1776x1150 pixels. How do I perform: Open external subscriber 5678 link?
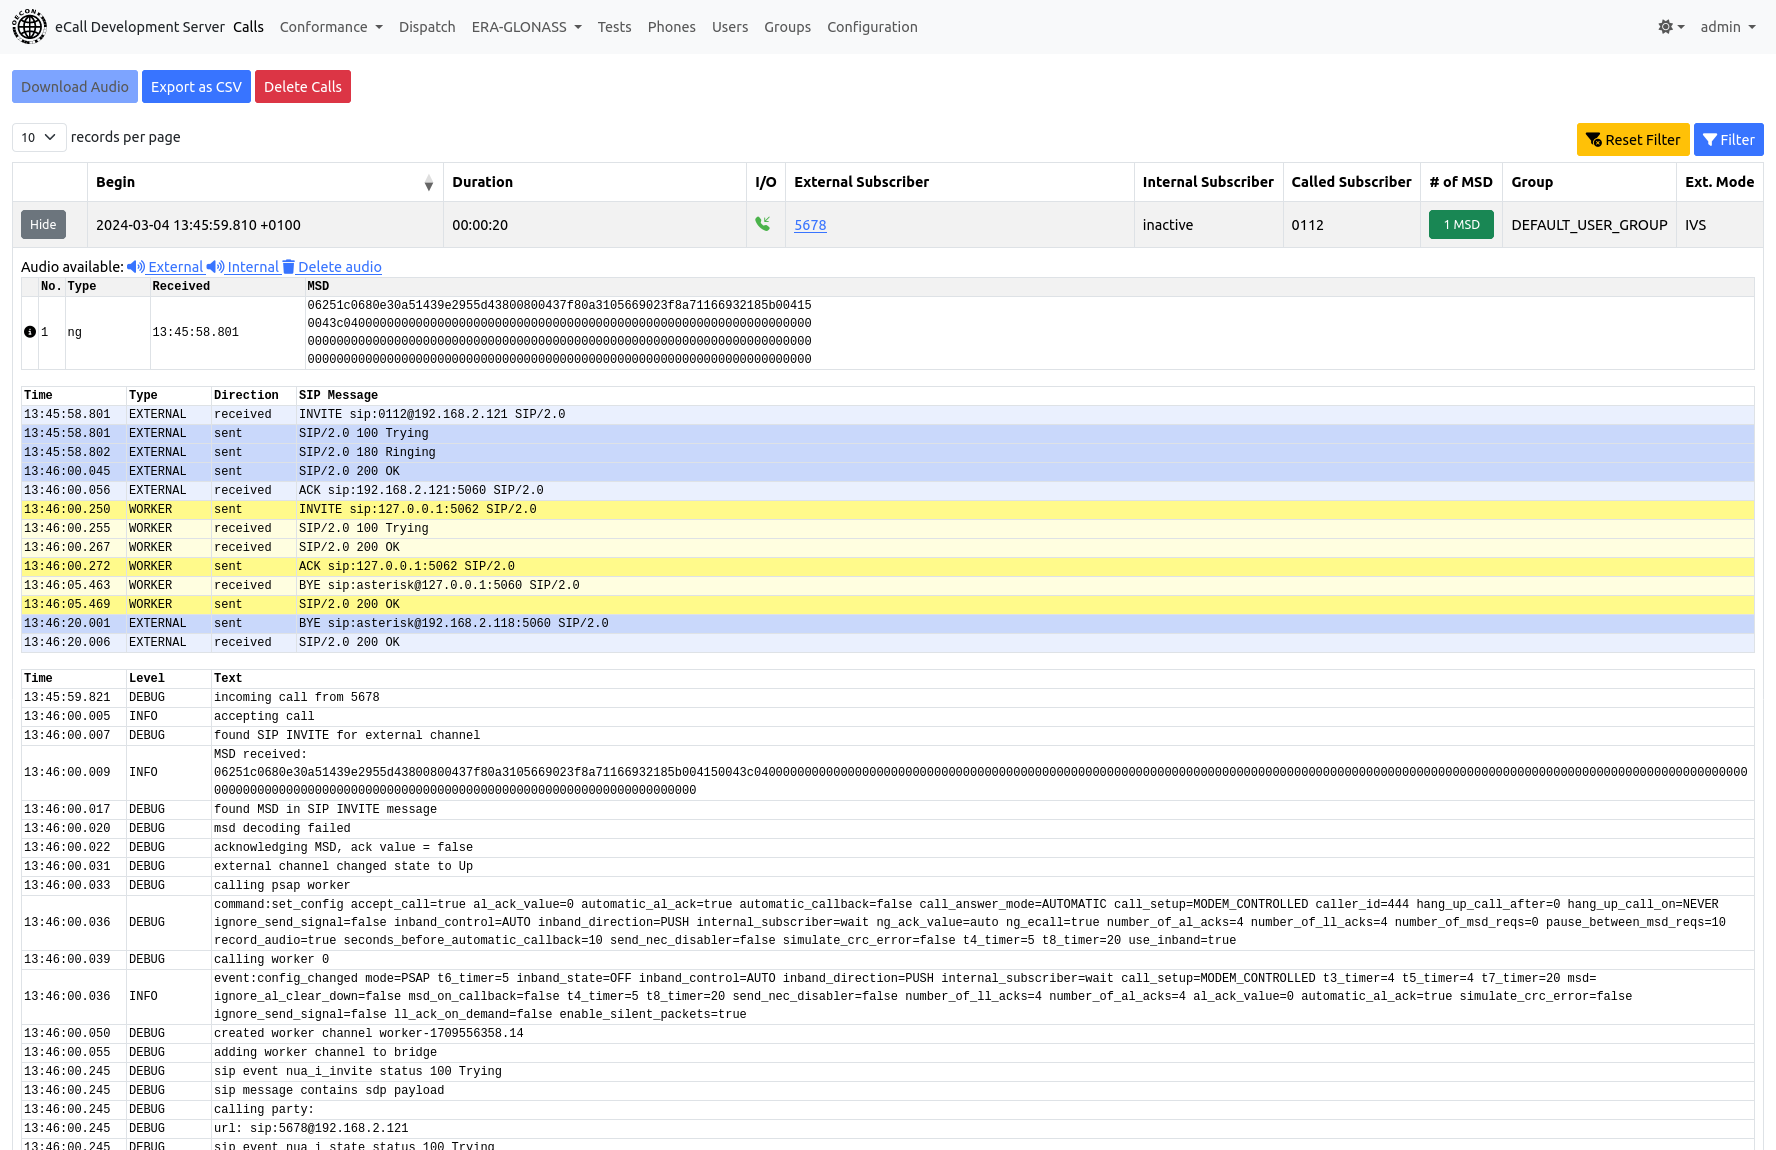(810, 225)
